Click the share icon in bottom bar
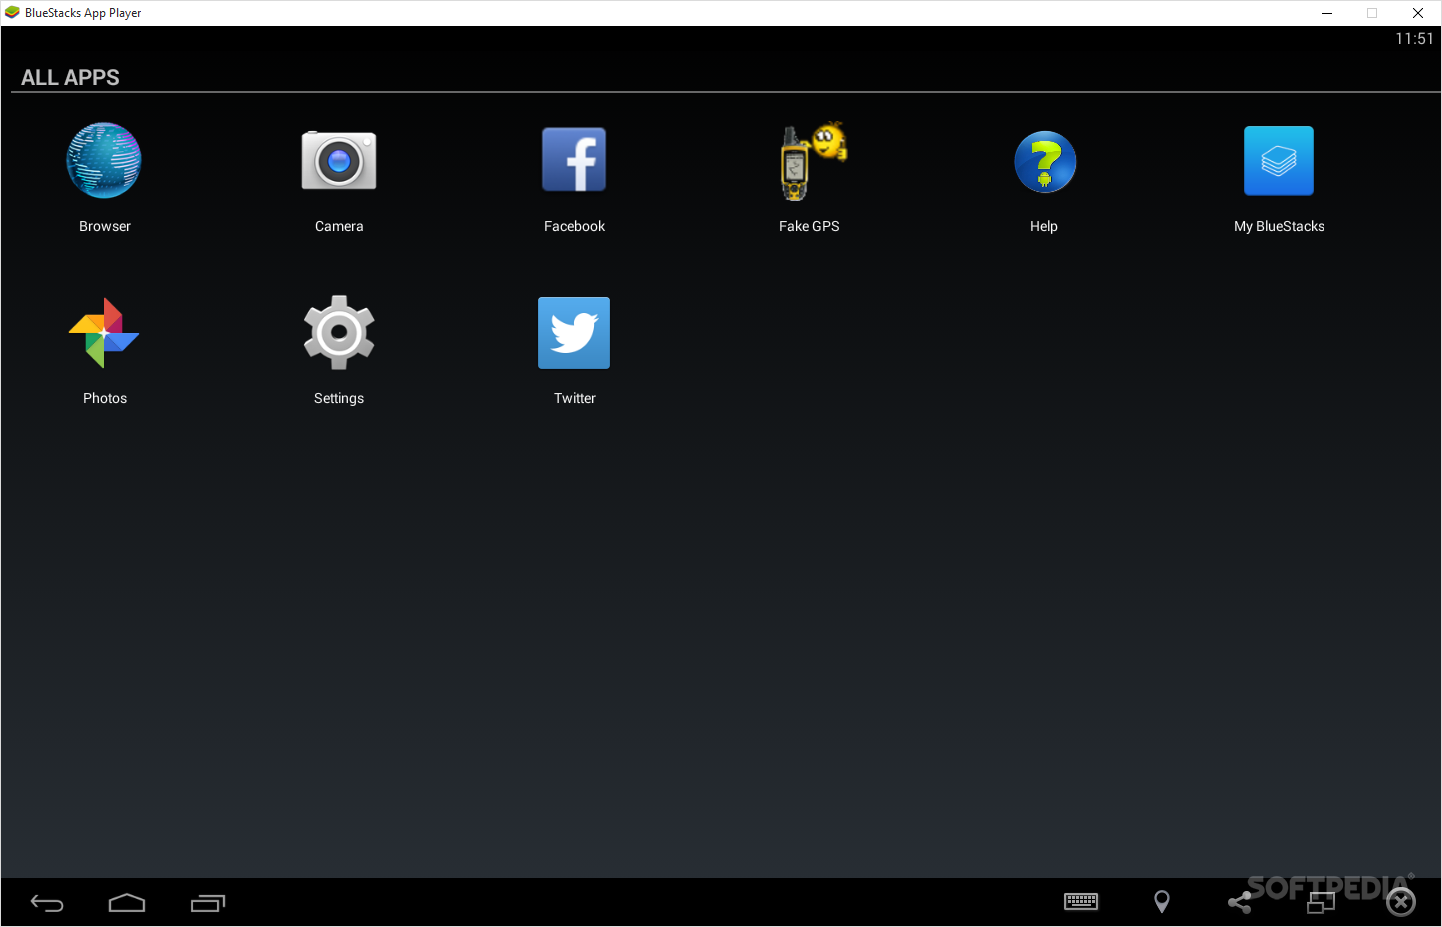The width and height of the screenshot is (1442, 927). pos(1240,902)
